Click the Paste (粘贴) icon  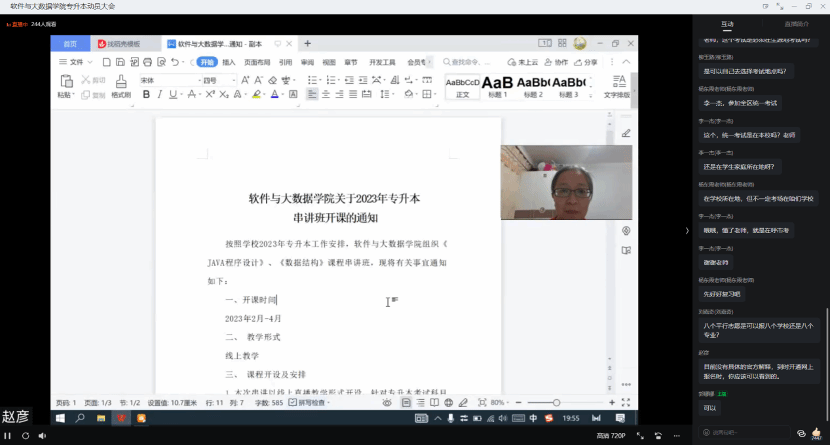coord(65,86)
